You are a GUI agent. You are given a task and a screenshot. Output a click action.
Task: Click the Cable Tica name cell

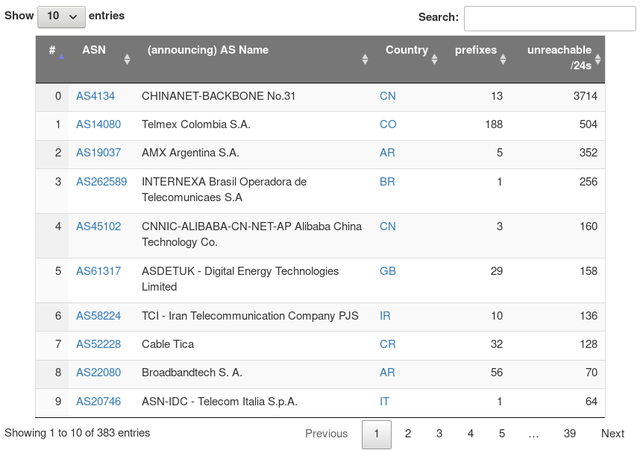tap(253, 344)
